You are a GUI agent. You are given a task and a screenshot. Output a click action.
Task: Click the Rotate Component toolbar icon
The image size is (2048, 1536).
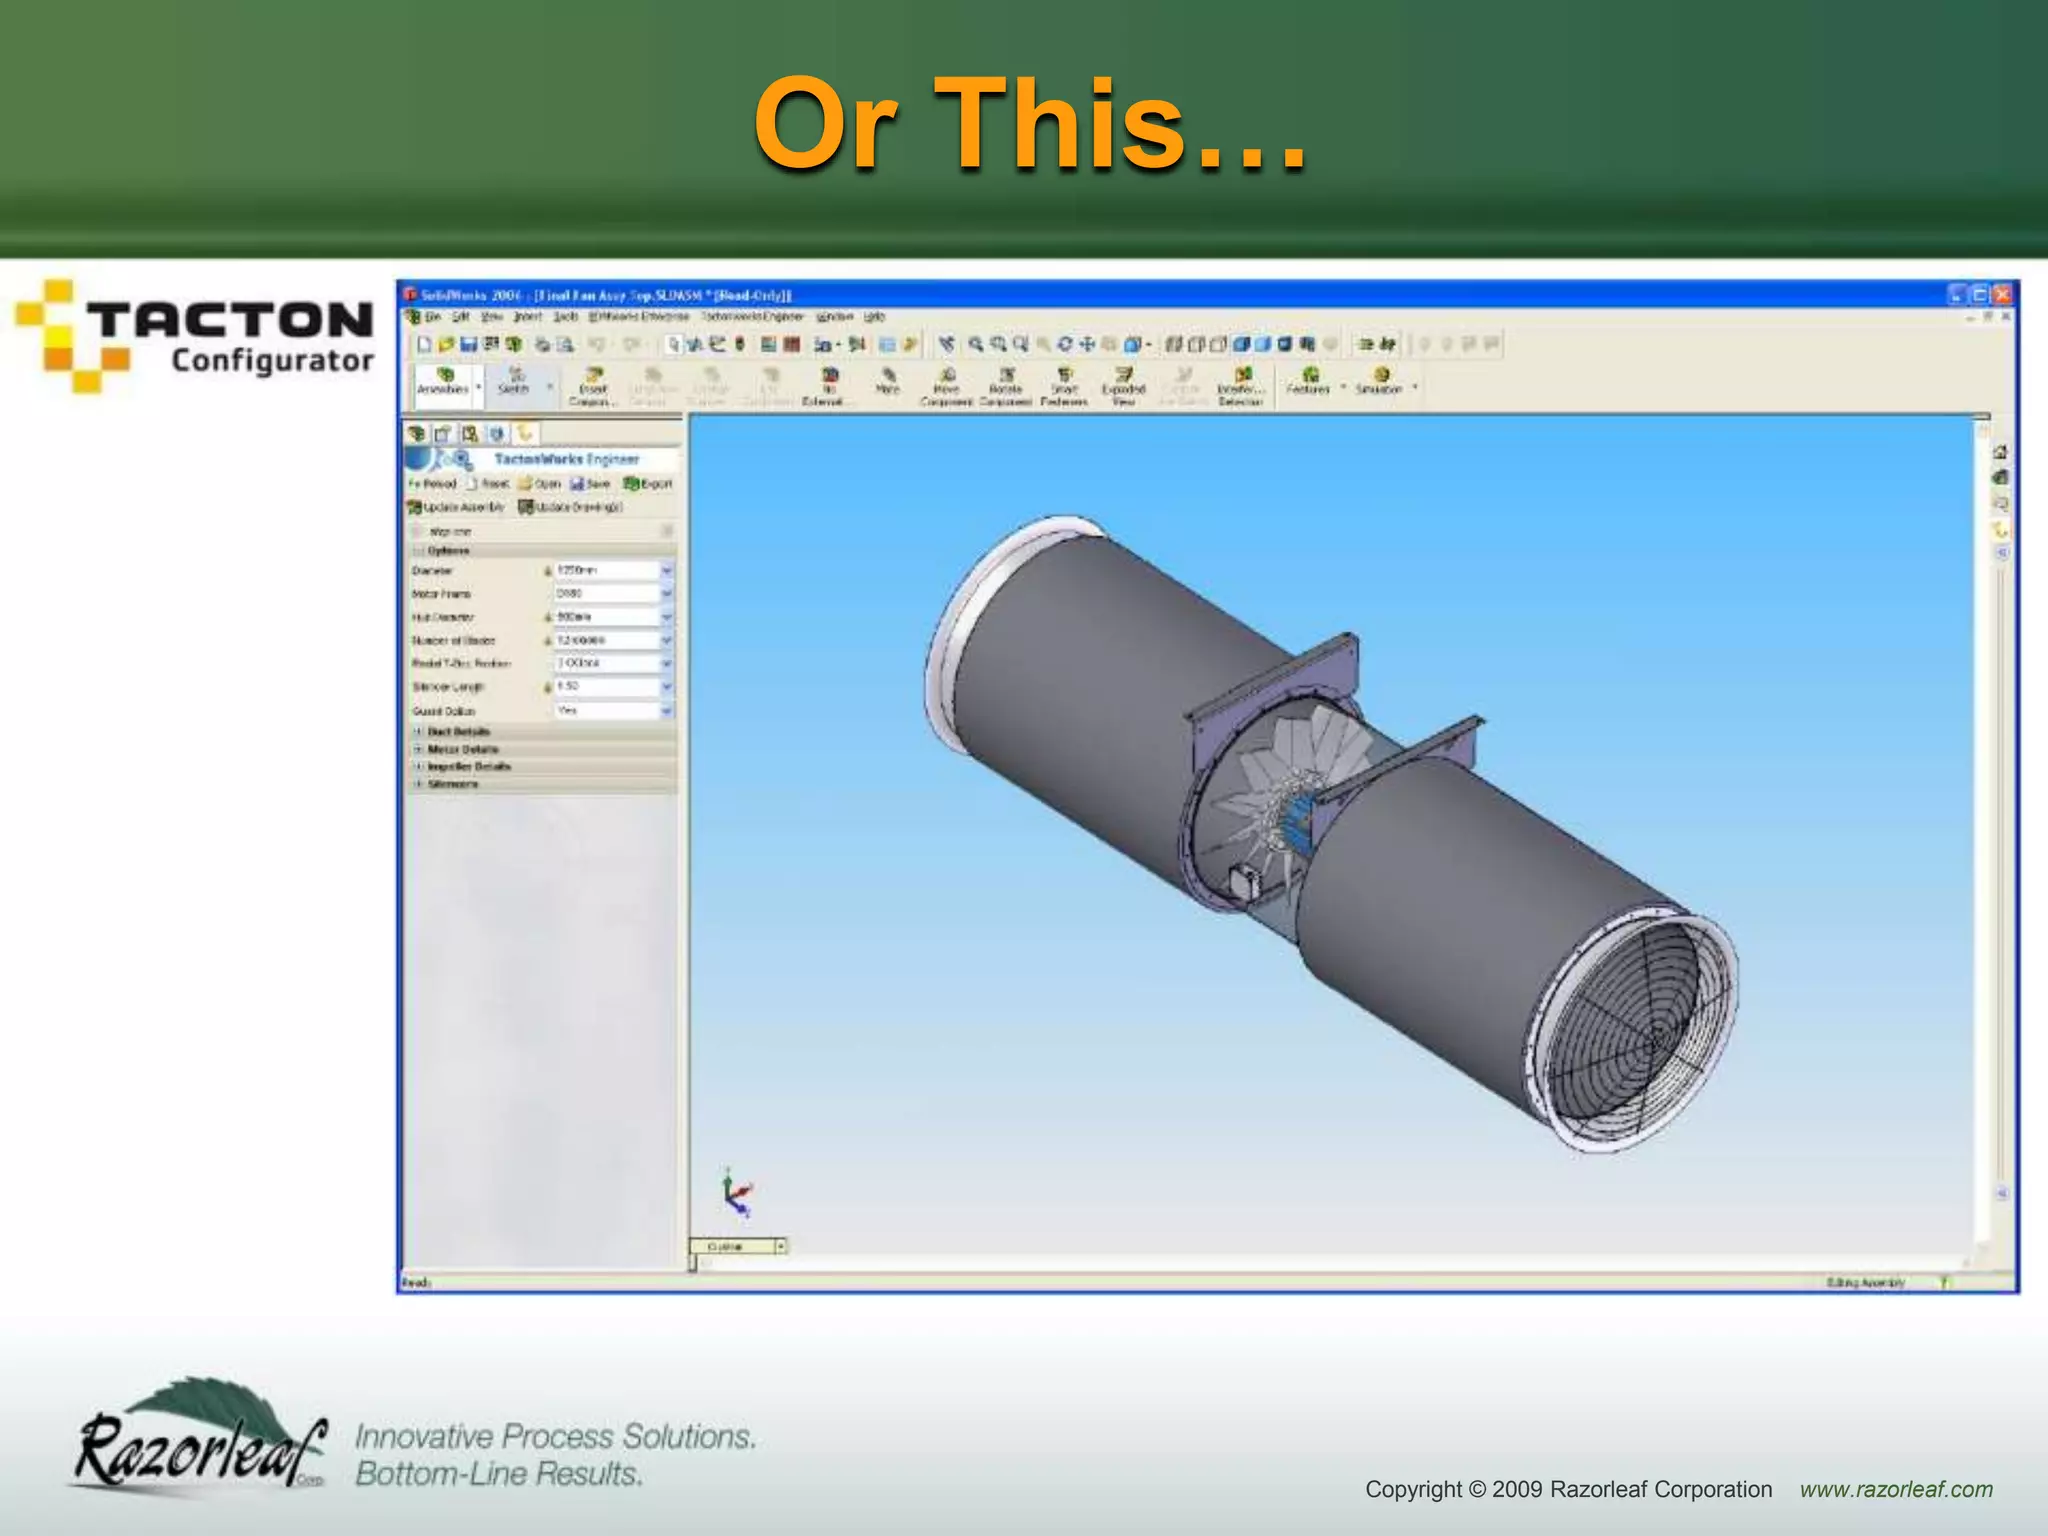coord(1006,377)
